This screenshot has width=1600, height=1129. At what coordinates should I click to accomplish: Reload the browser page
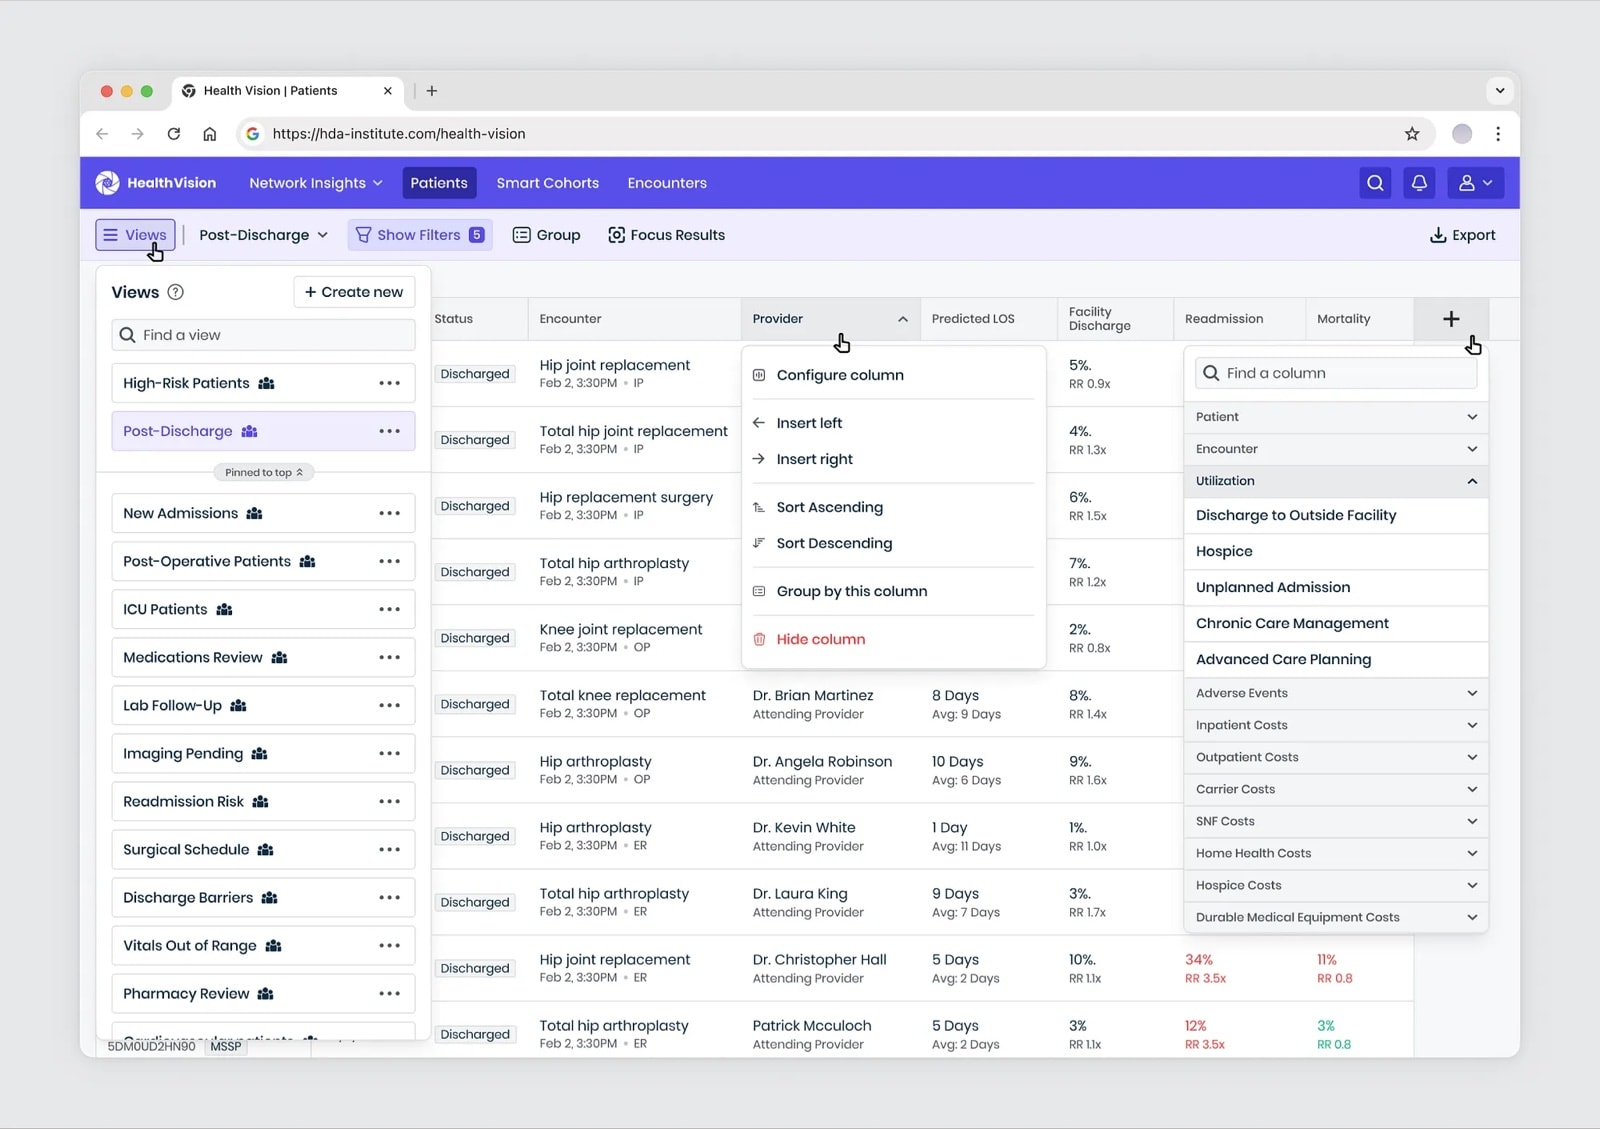[x=174, y=134]
